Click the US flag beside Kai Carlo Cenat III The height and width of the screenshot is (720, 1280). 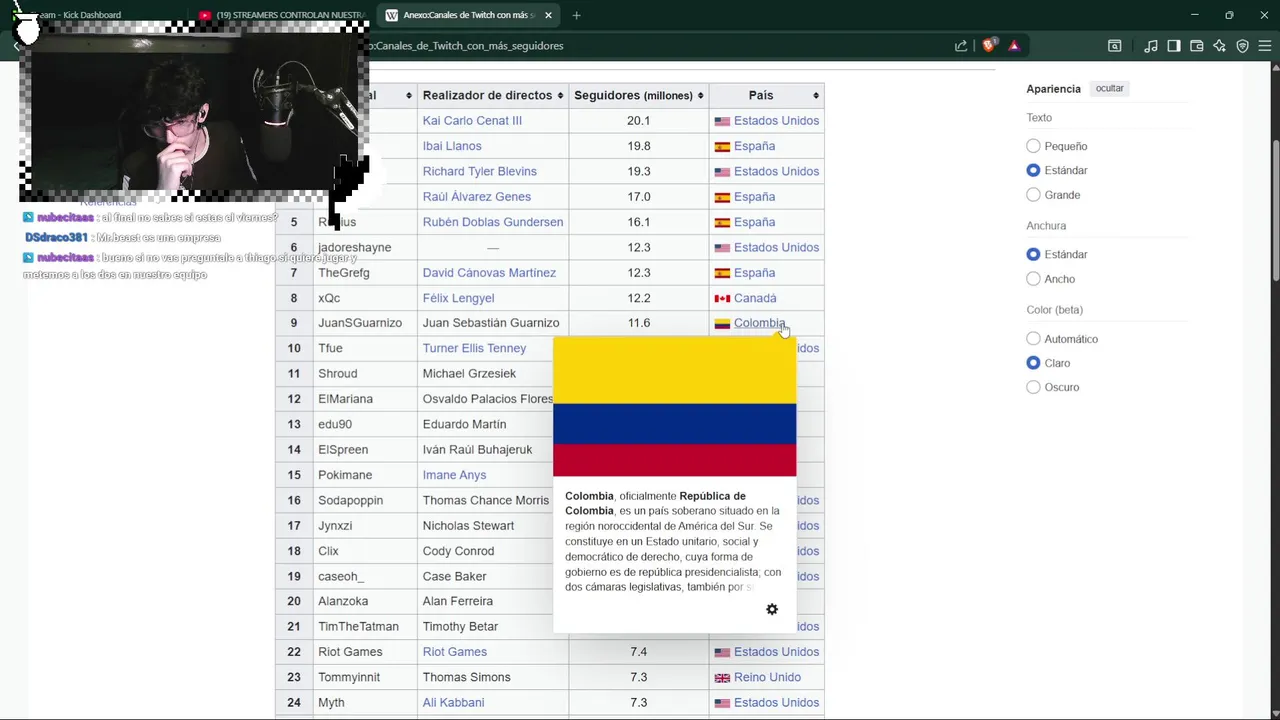pyautogui.click(x=722, y=121)
